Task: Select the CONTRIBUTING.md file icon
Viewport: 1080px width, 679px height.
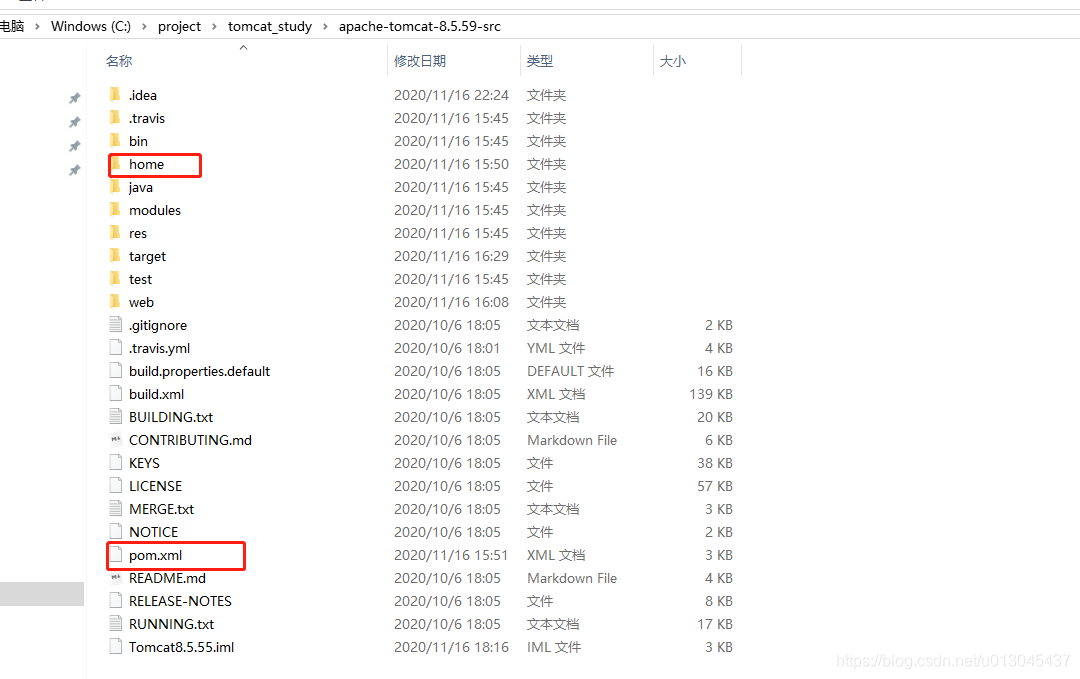Action: tap(117, 440)
